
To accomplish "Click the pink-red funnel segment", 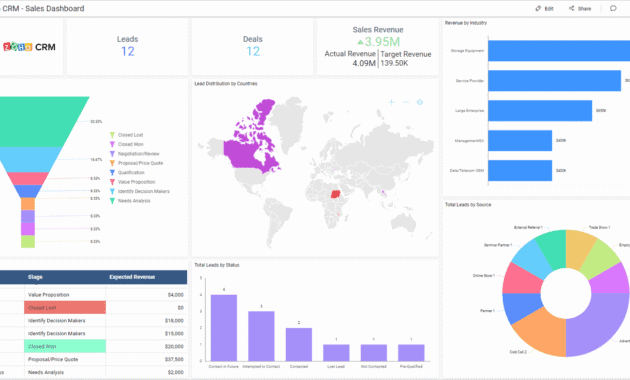I will click(x=28, y=179).
